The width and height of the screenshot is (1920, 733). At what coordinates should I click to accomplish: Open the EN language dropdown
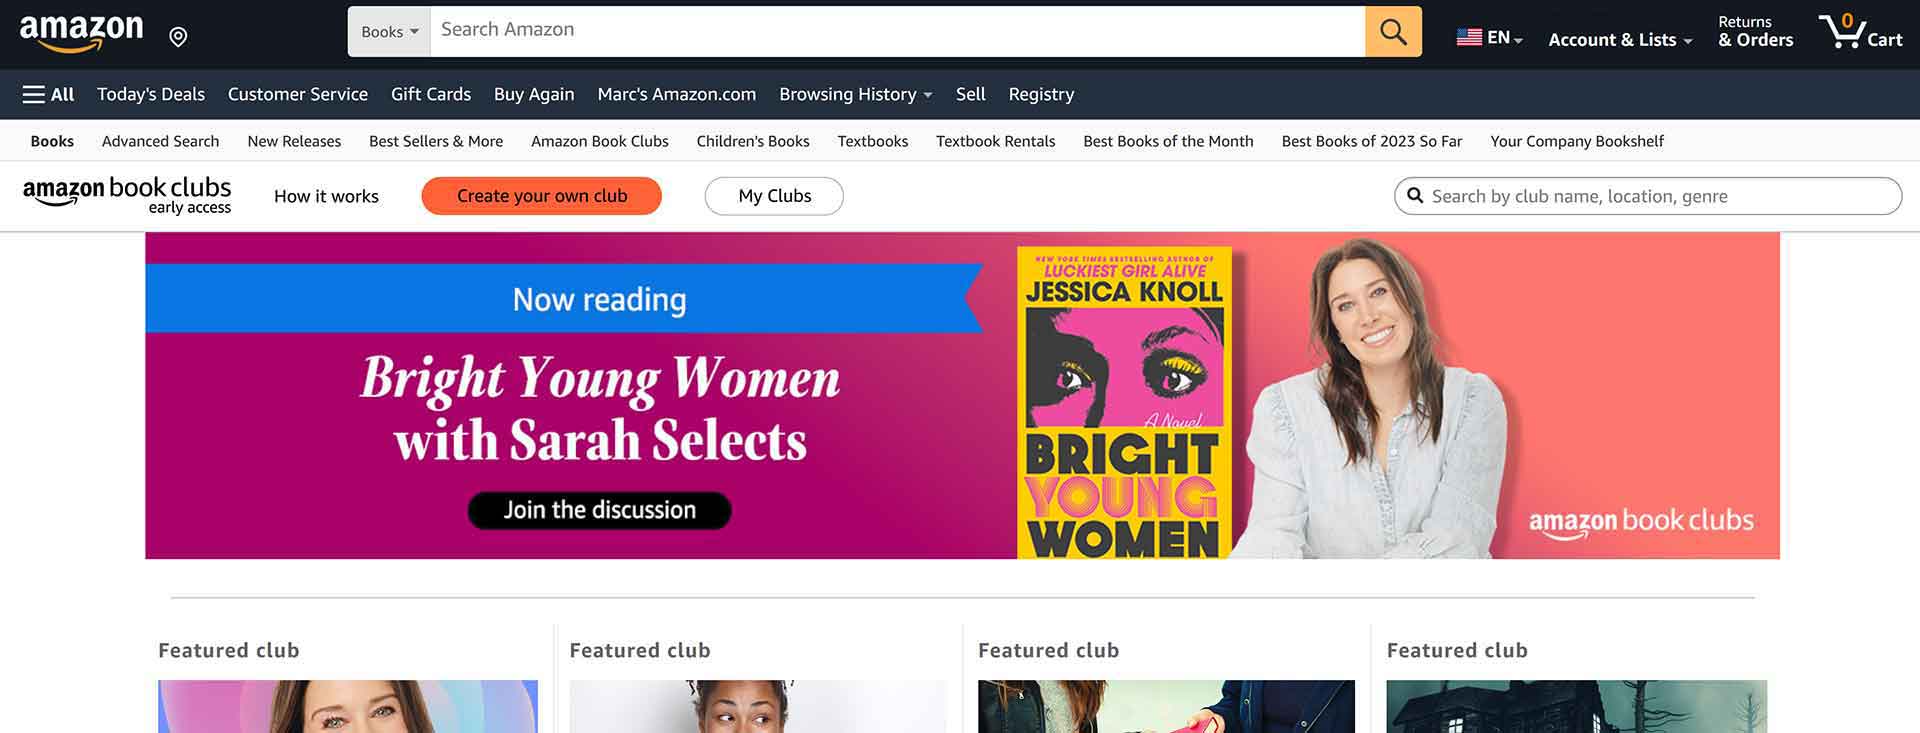[1505, 38]
